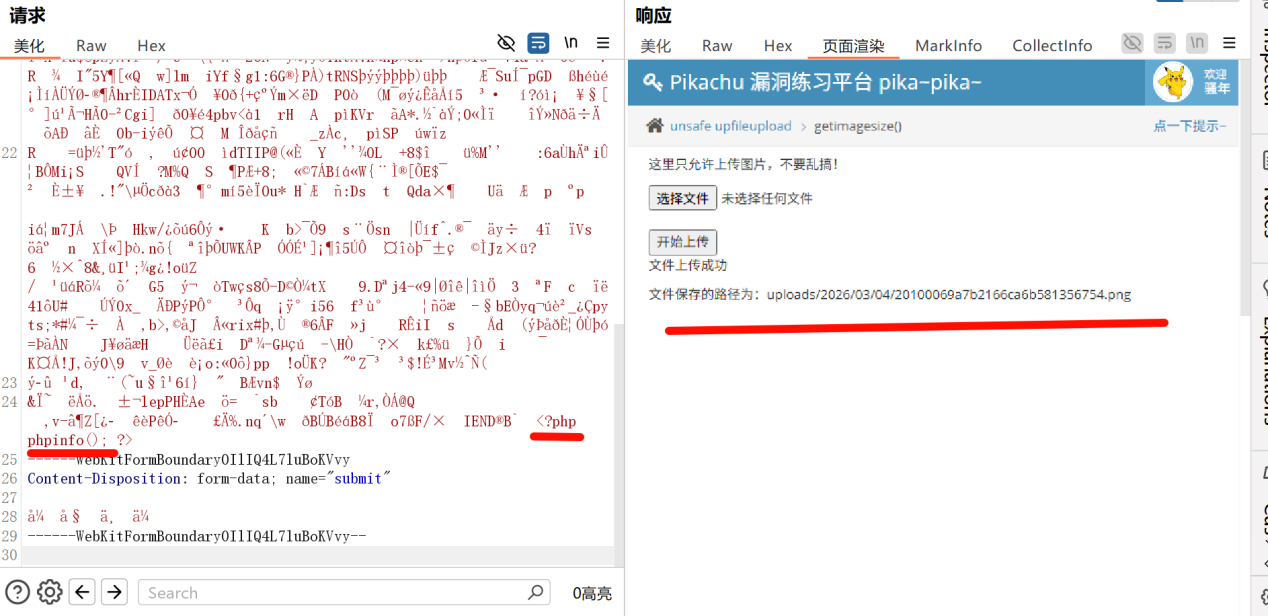
Task: Toggle the \n icon in response panel
Action: (x=1197, y=43)
